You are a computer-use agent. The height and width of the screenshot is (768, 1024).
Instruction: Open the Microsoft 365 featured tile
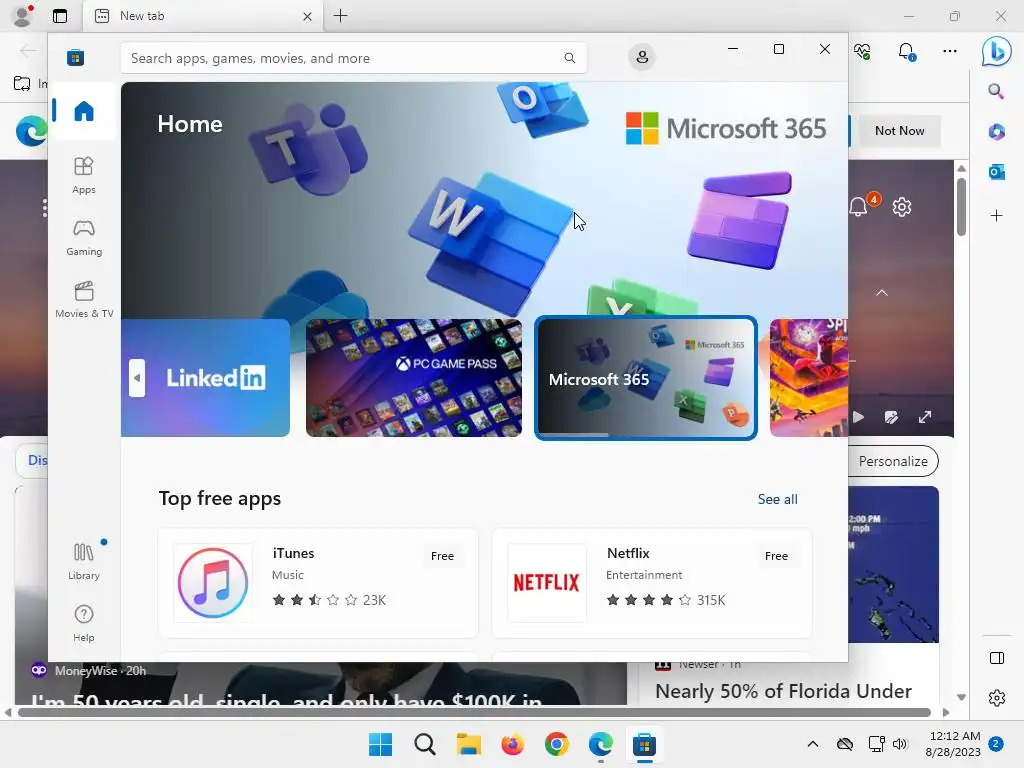[645, 377]
